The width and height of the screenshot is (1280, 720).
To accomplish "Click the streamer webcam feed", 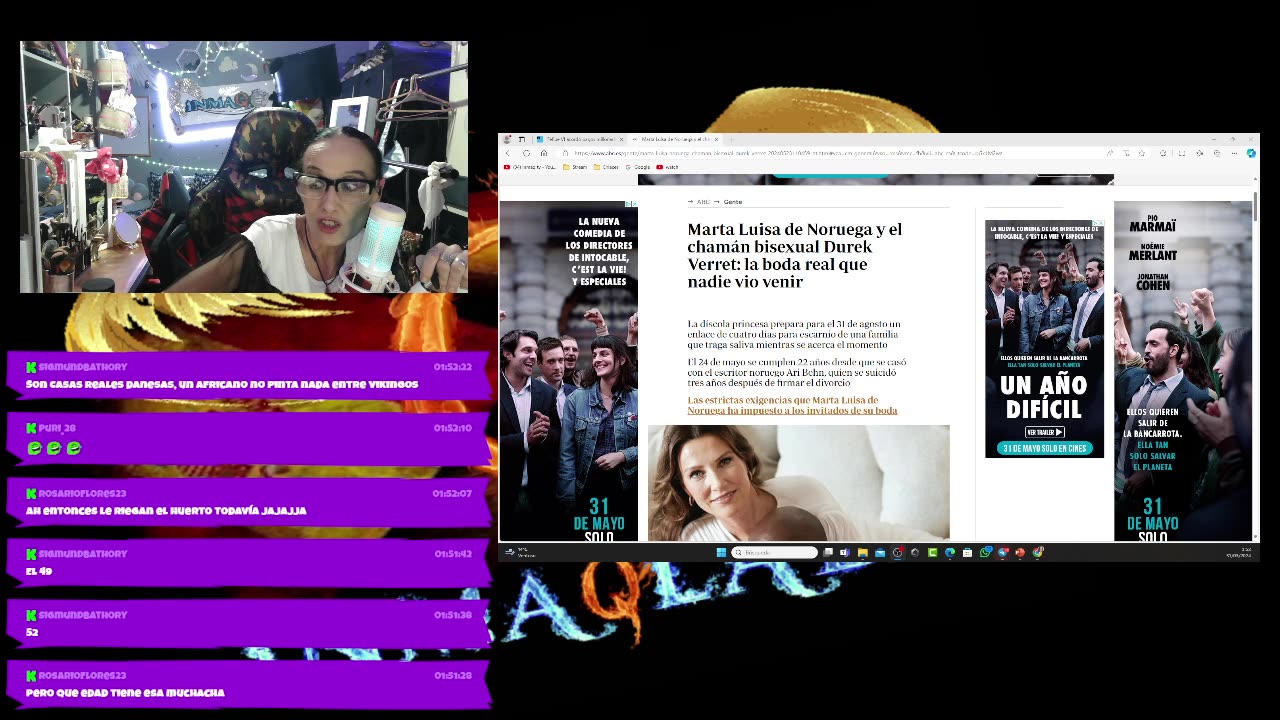I will pyautogui.click(x=244, y=167).
